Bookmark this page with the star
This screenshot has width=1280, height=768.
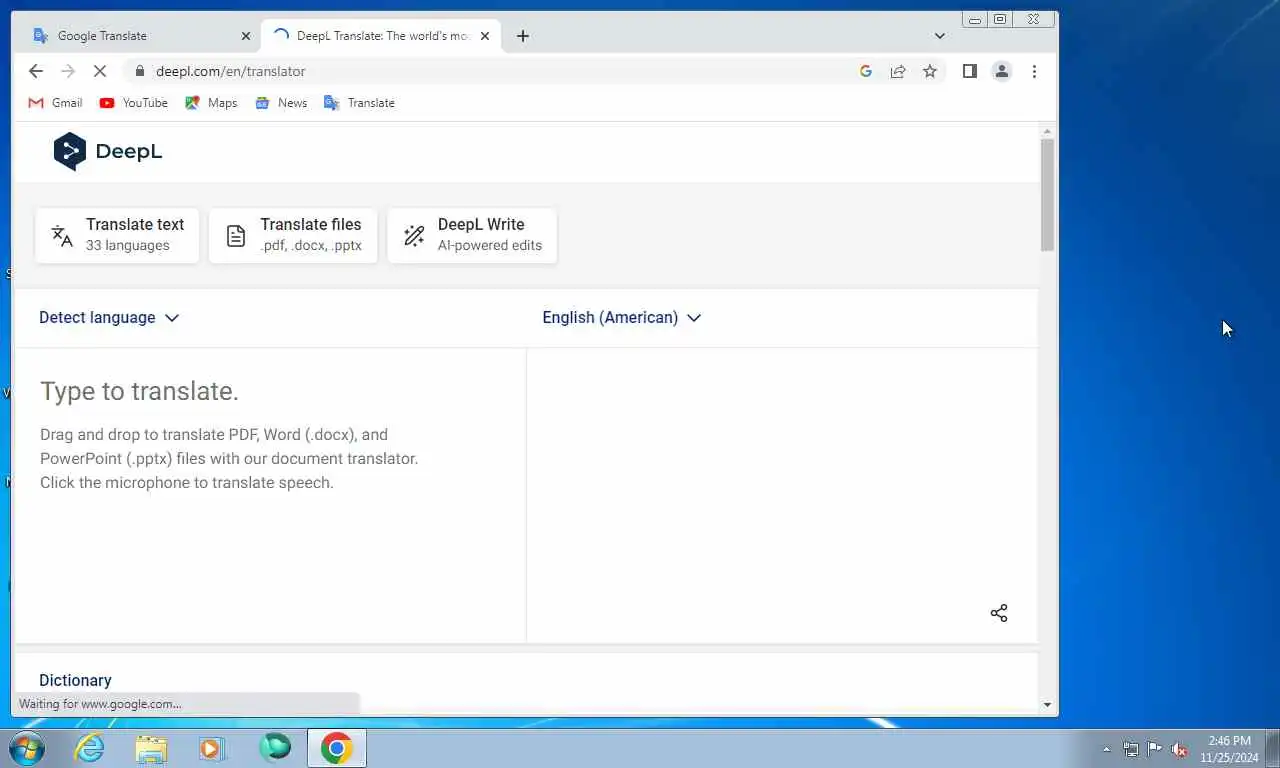930,71
